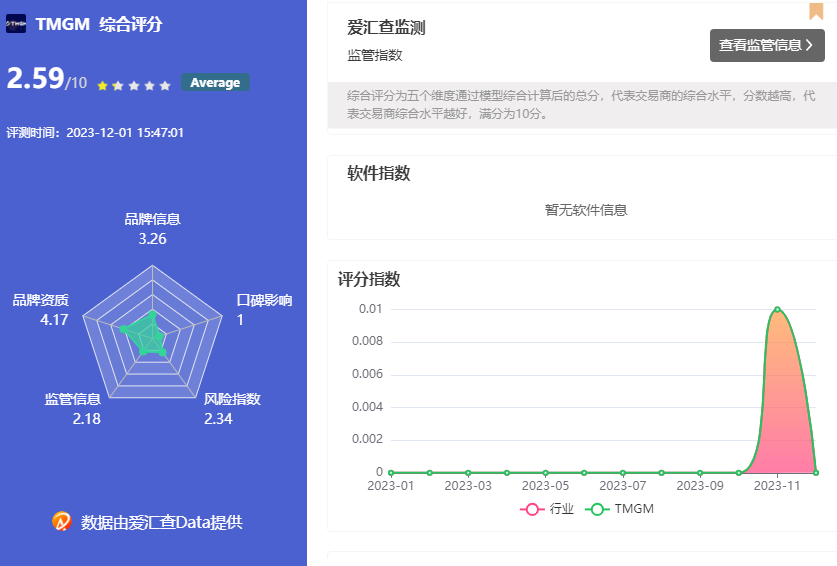Toggle the 行业 legend series
837x566 pixels.
547,509
